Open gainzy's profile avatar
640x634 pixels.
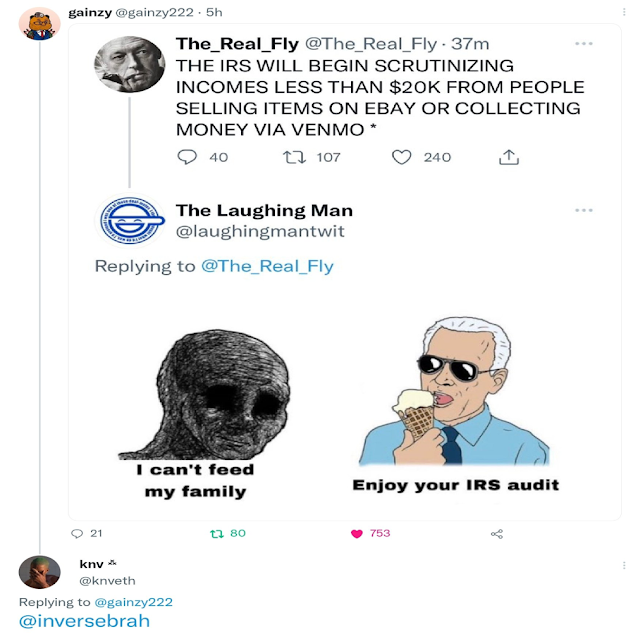click(x=40, y=24)
